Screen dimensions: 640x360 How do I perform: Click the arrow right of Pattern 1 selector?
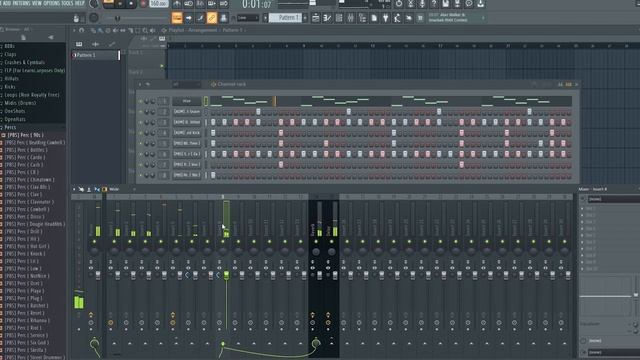(305, 18)
